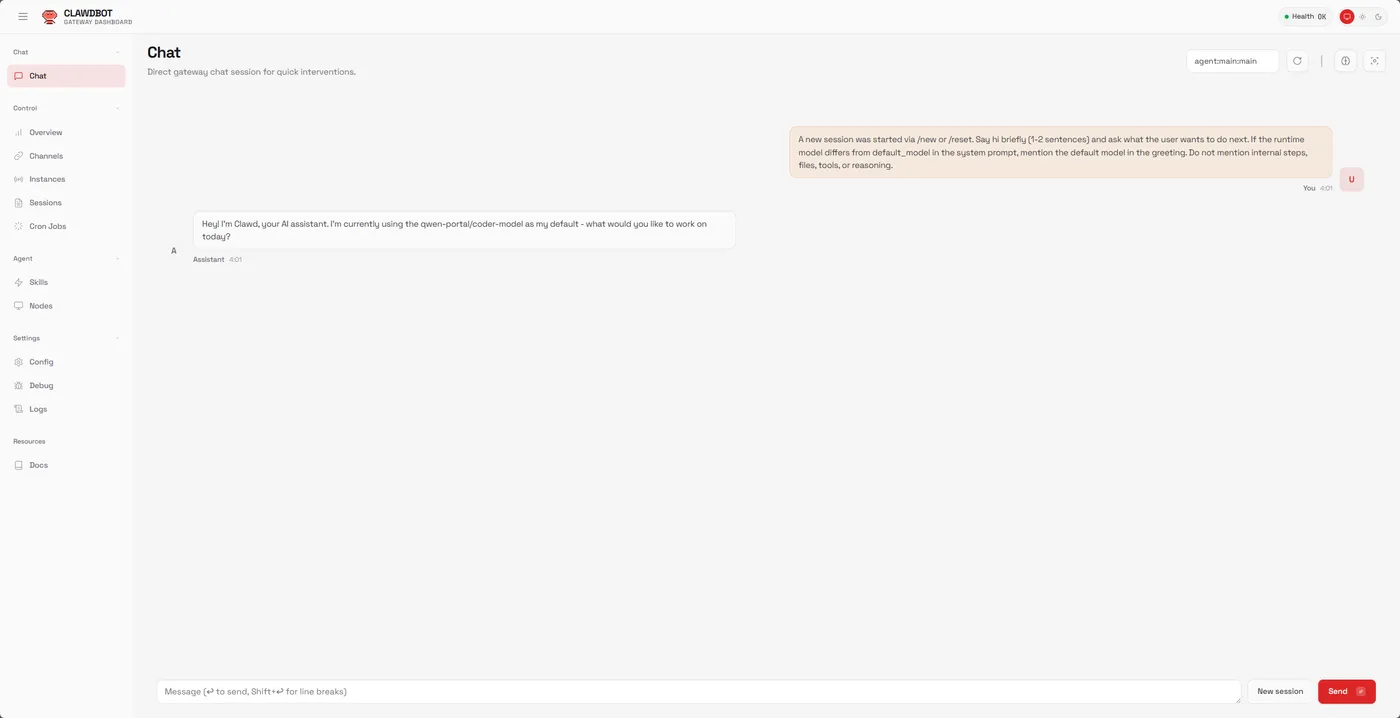
Task: Open Sessions via its document icon
Action: click(x=19, y=203)
